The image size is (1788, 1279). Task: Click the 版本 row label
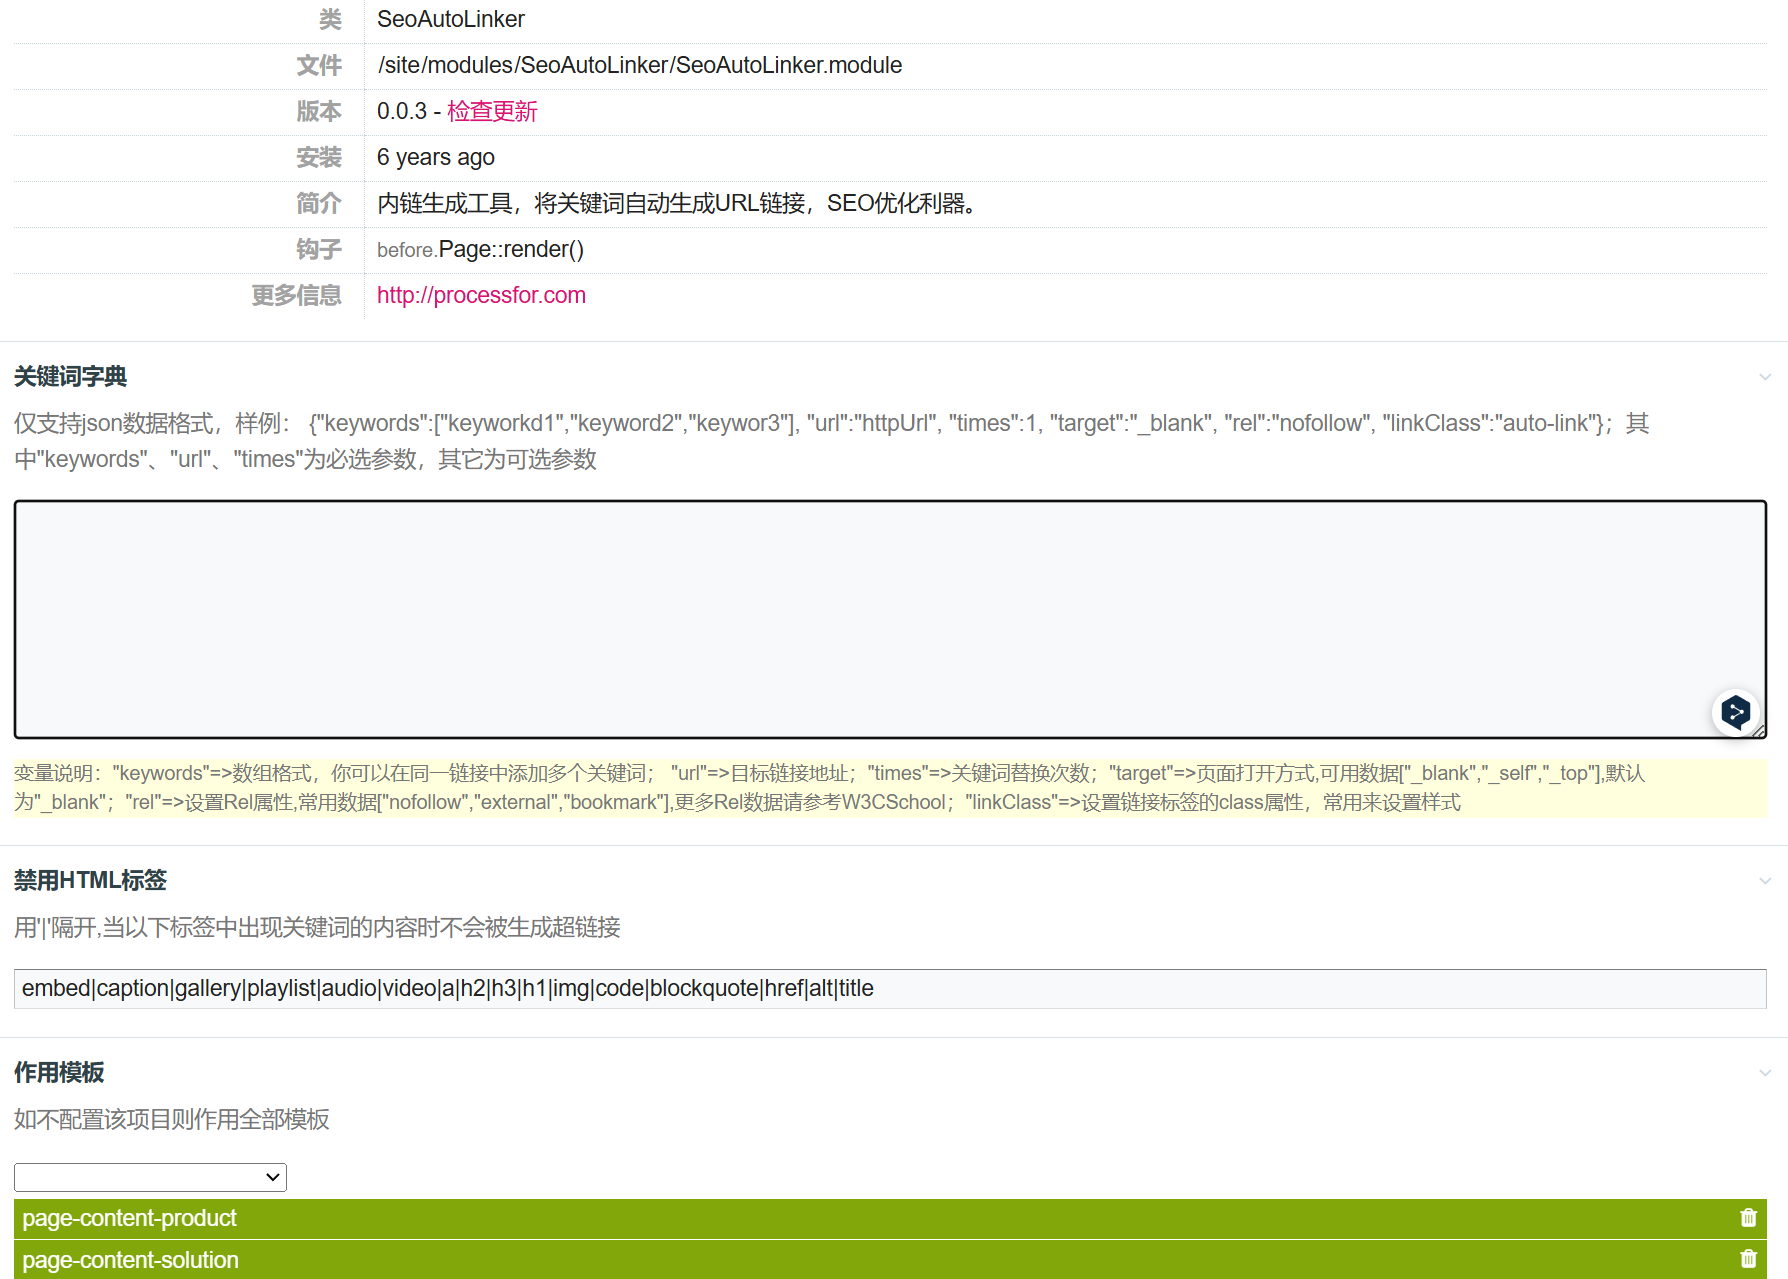point(319,111)
